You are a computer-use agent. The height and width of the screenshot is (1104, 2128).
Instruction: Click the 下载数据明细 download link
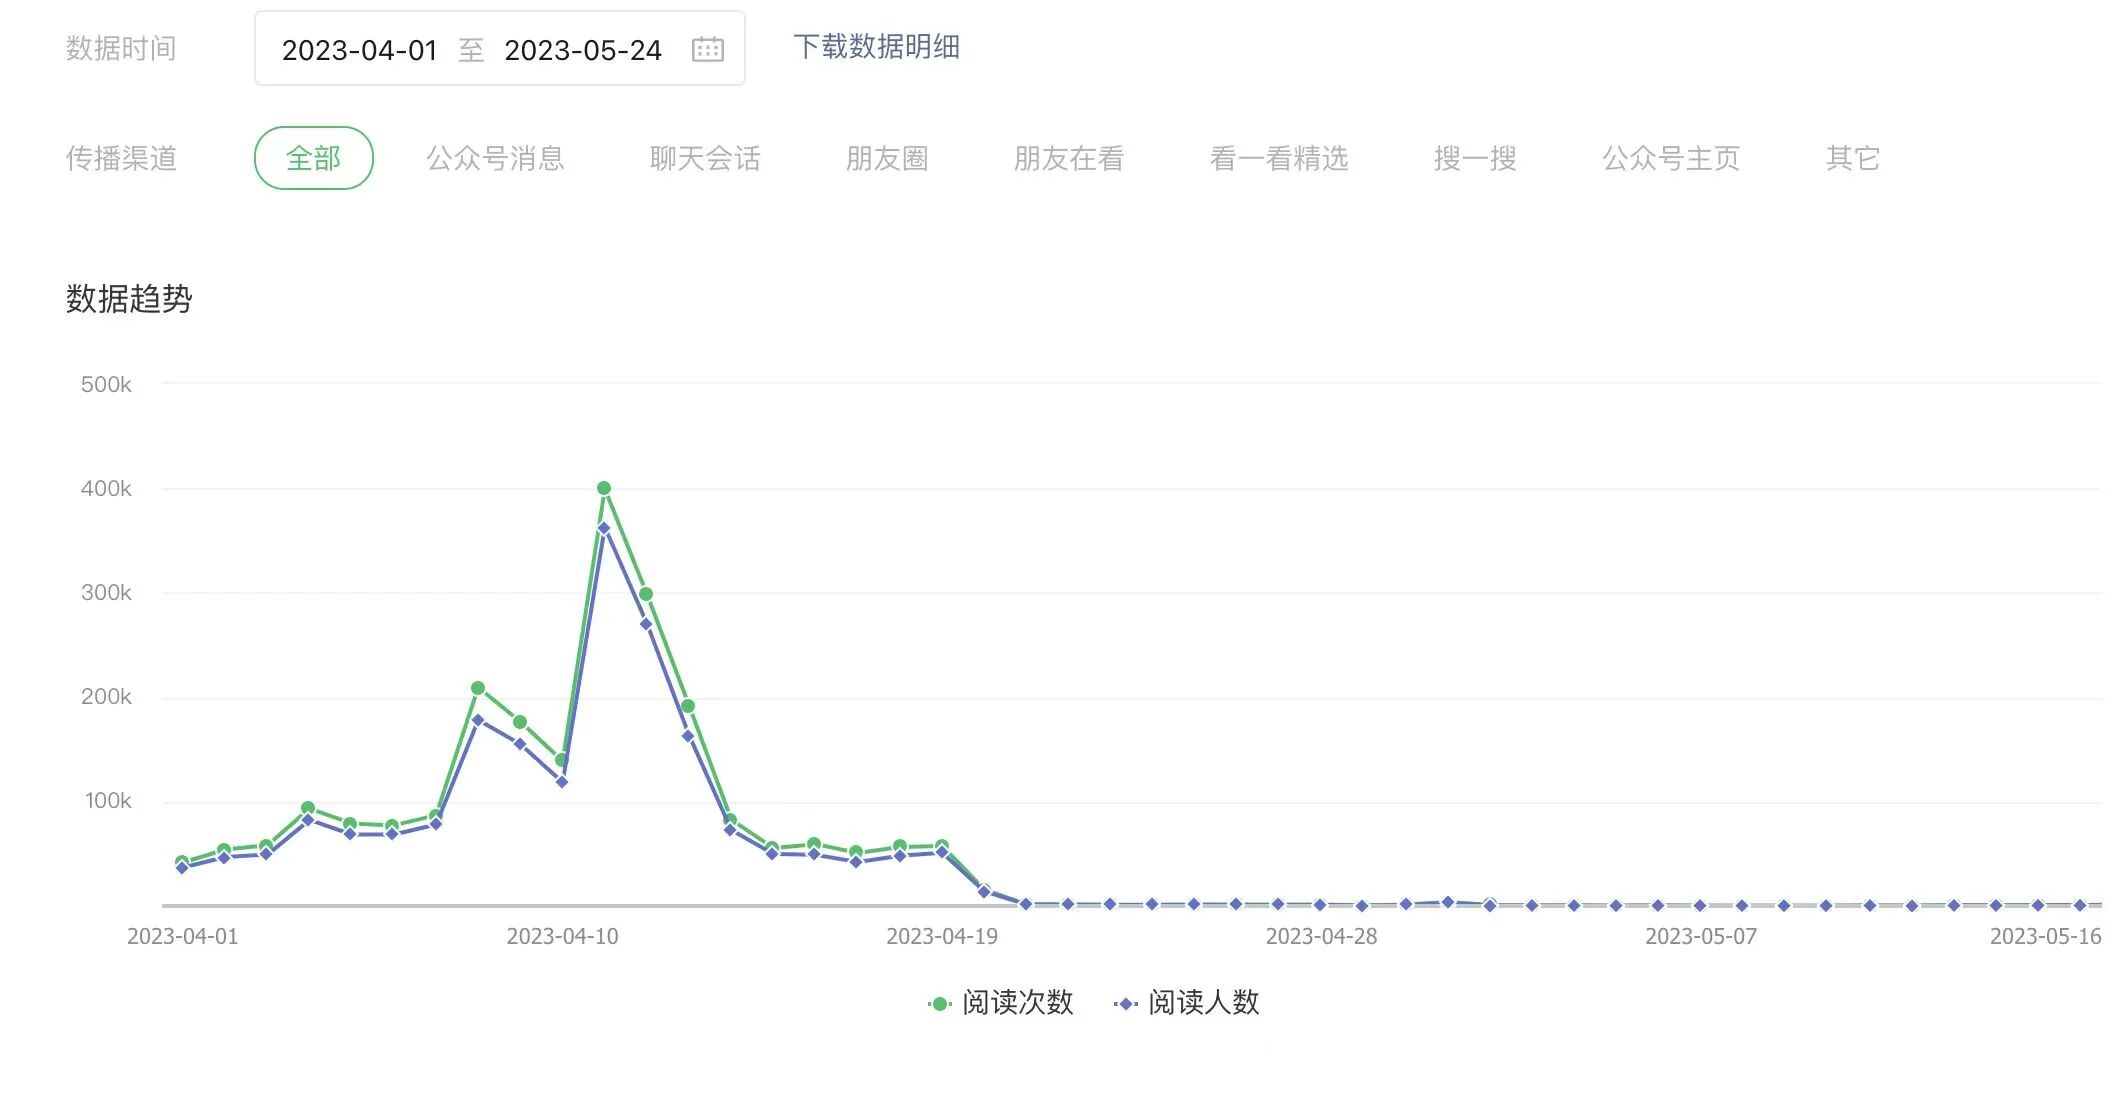876,47
